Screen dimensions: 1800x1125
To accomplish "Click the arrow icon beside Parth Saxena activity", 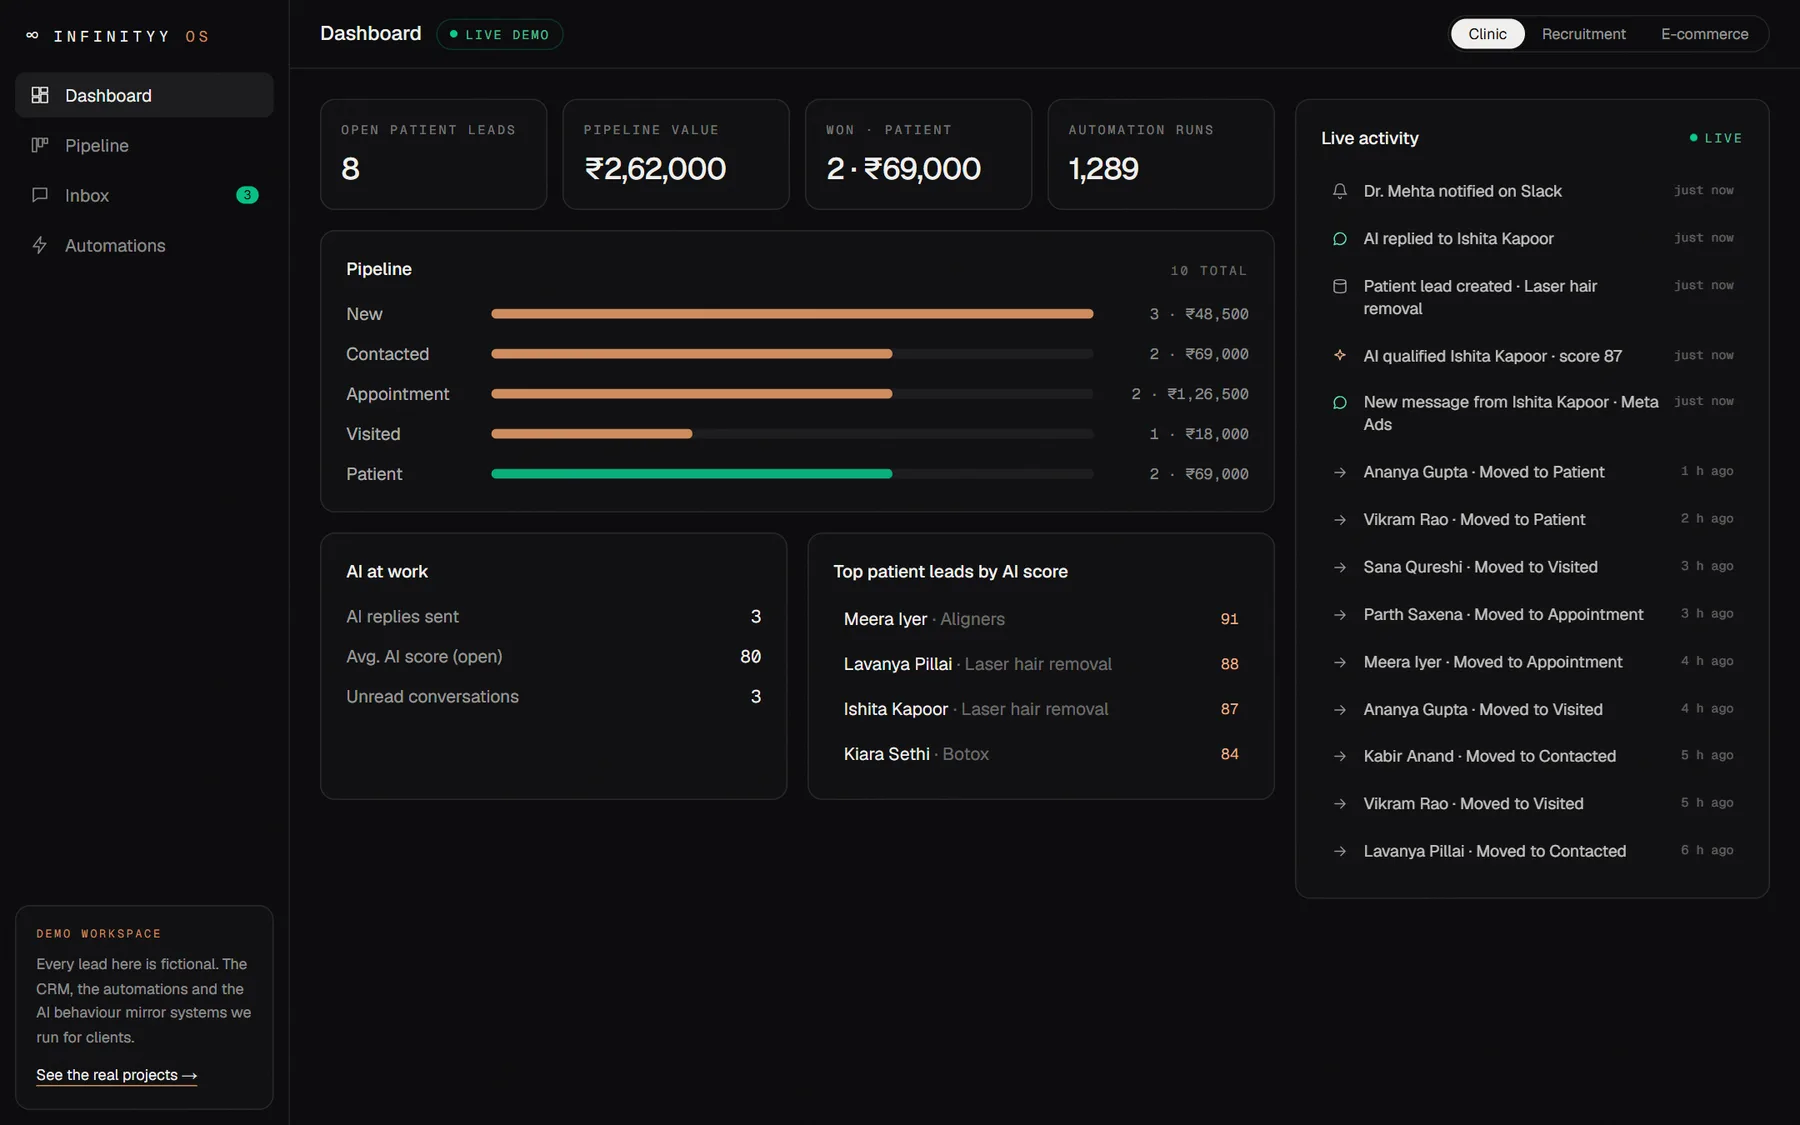I will [x=1340, y=615].
